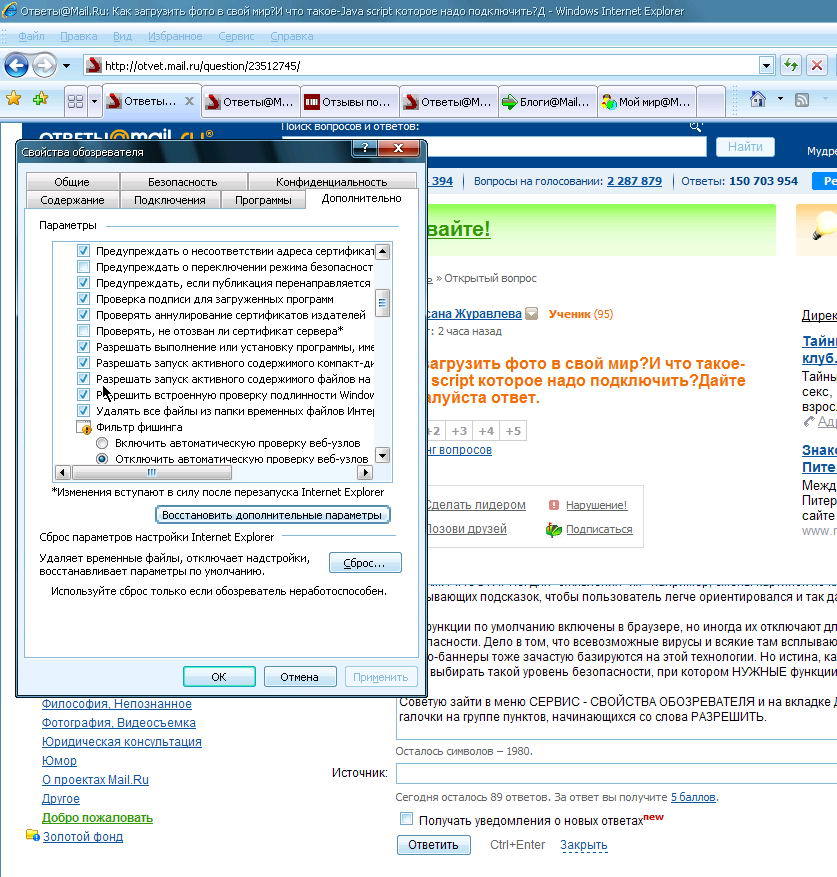Toggle Предупреждать, если публикация перенаправляется checkbox
The image size is (837, 877).
[x=83, y=283]
